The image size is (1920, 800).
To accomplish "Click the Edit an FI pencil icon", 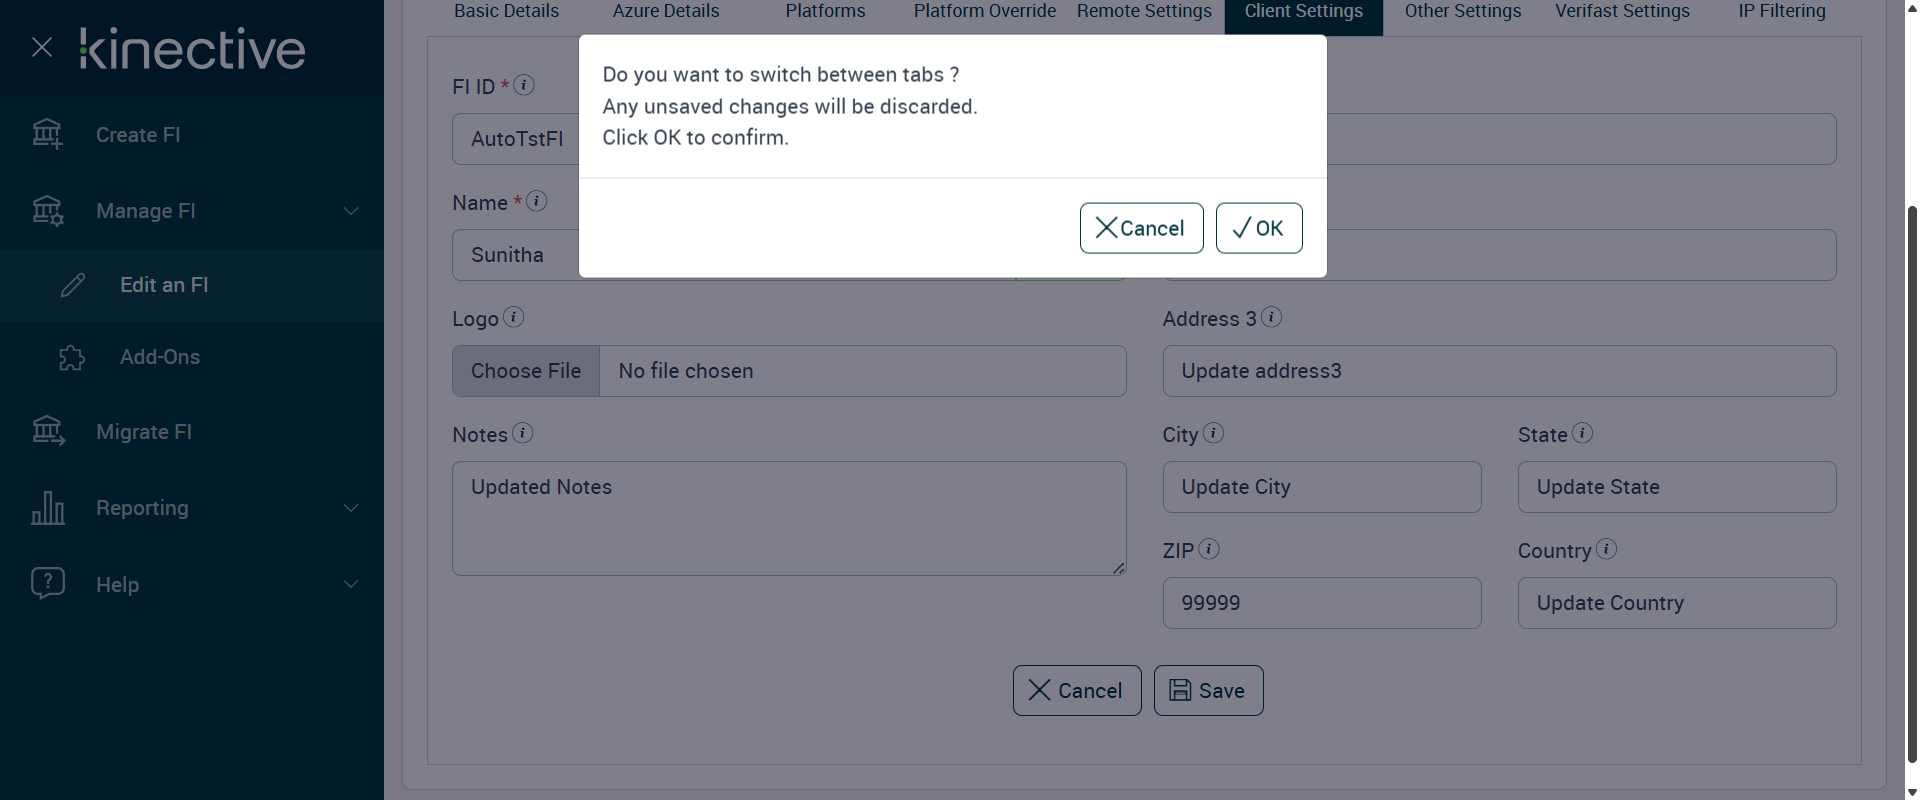I will pyautogui.click(x=73, y=285).
